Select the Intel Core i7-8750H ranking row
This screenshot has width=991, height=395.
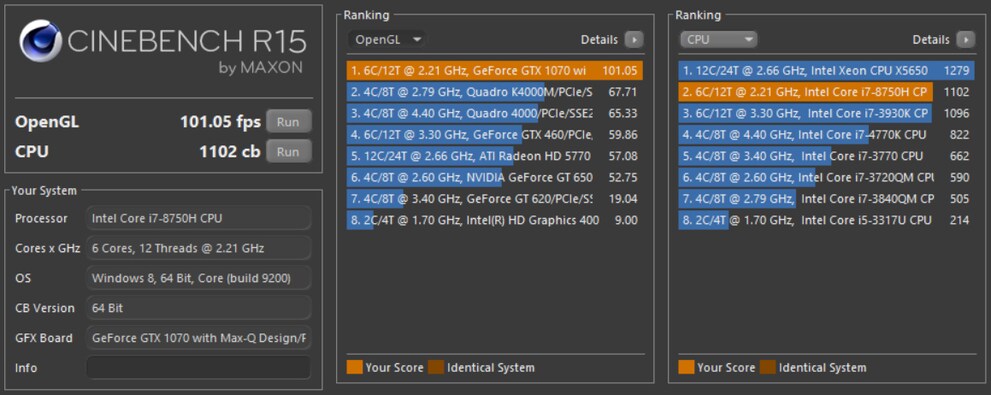826,92
